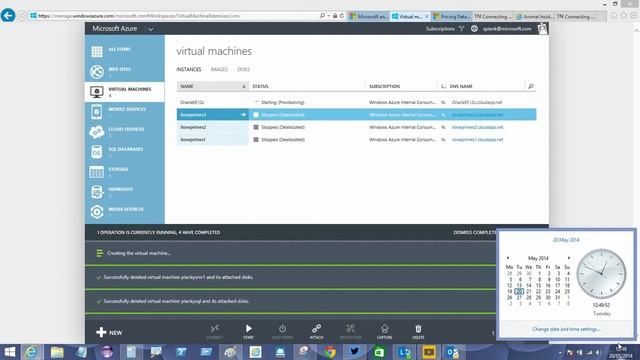The height and width of the screenshot is (360, 640).
Task: Open the user account email menu
Action: (507, 29)
